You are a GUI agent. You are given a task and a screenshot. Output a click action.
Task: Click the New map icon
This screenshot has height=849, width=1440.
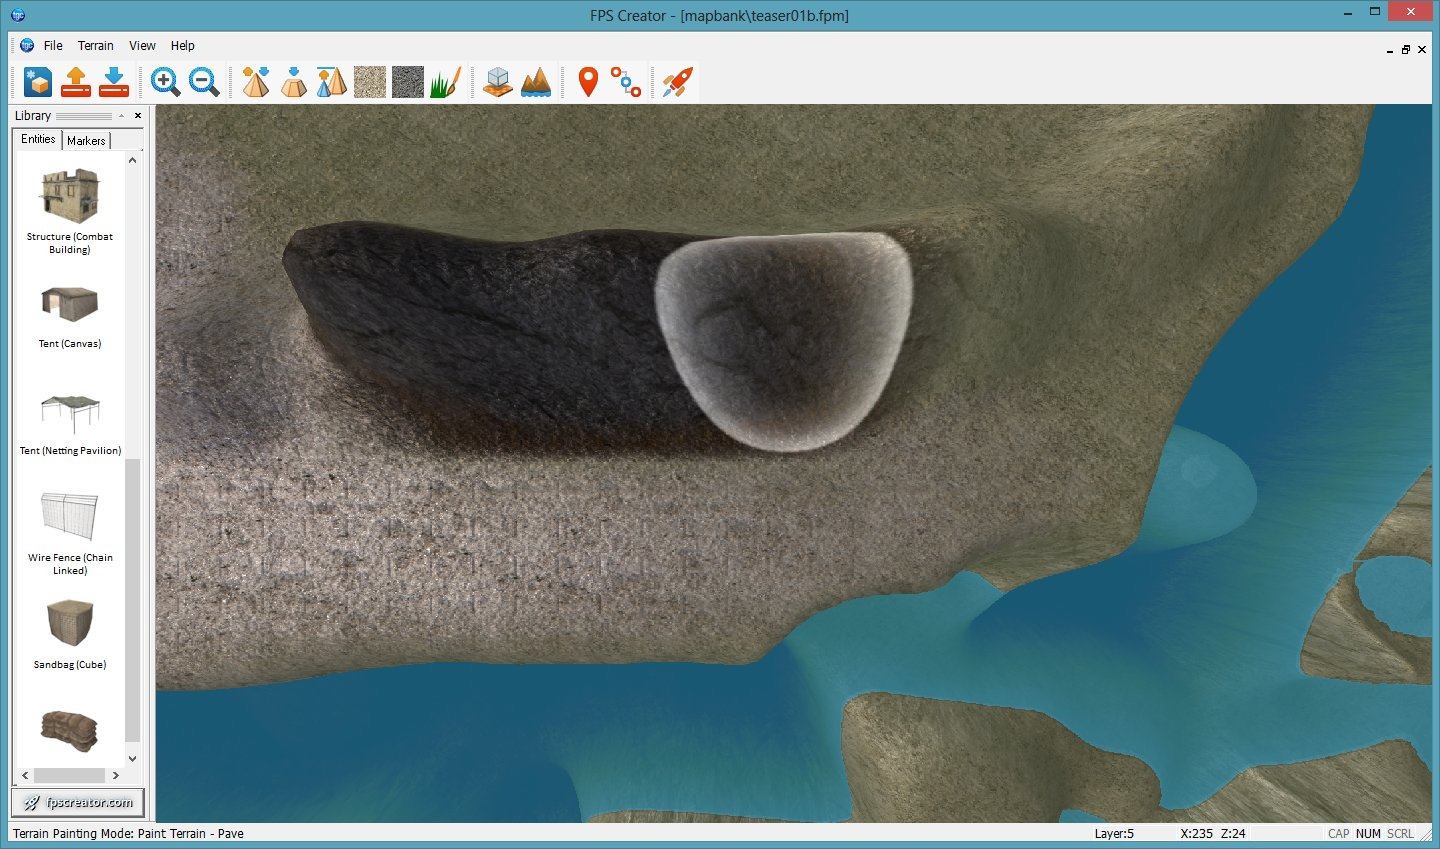(38, 82)
